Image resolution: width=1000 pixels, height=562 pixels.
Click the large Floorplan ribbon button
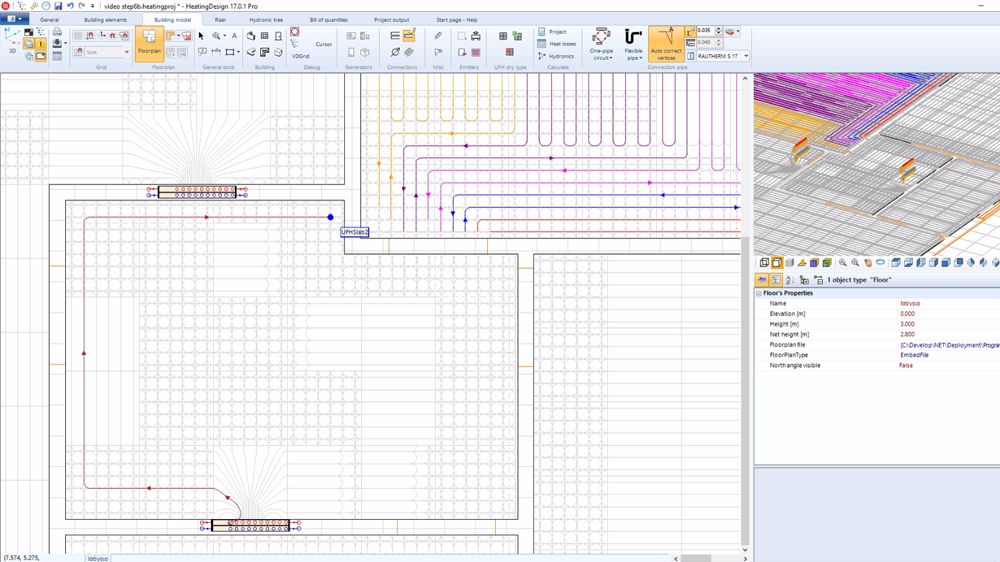tap(149, 43)
